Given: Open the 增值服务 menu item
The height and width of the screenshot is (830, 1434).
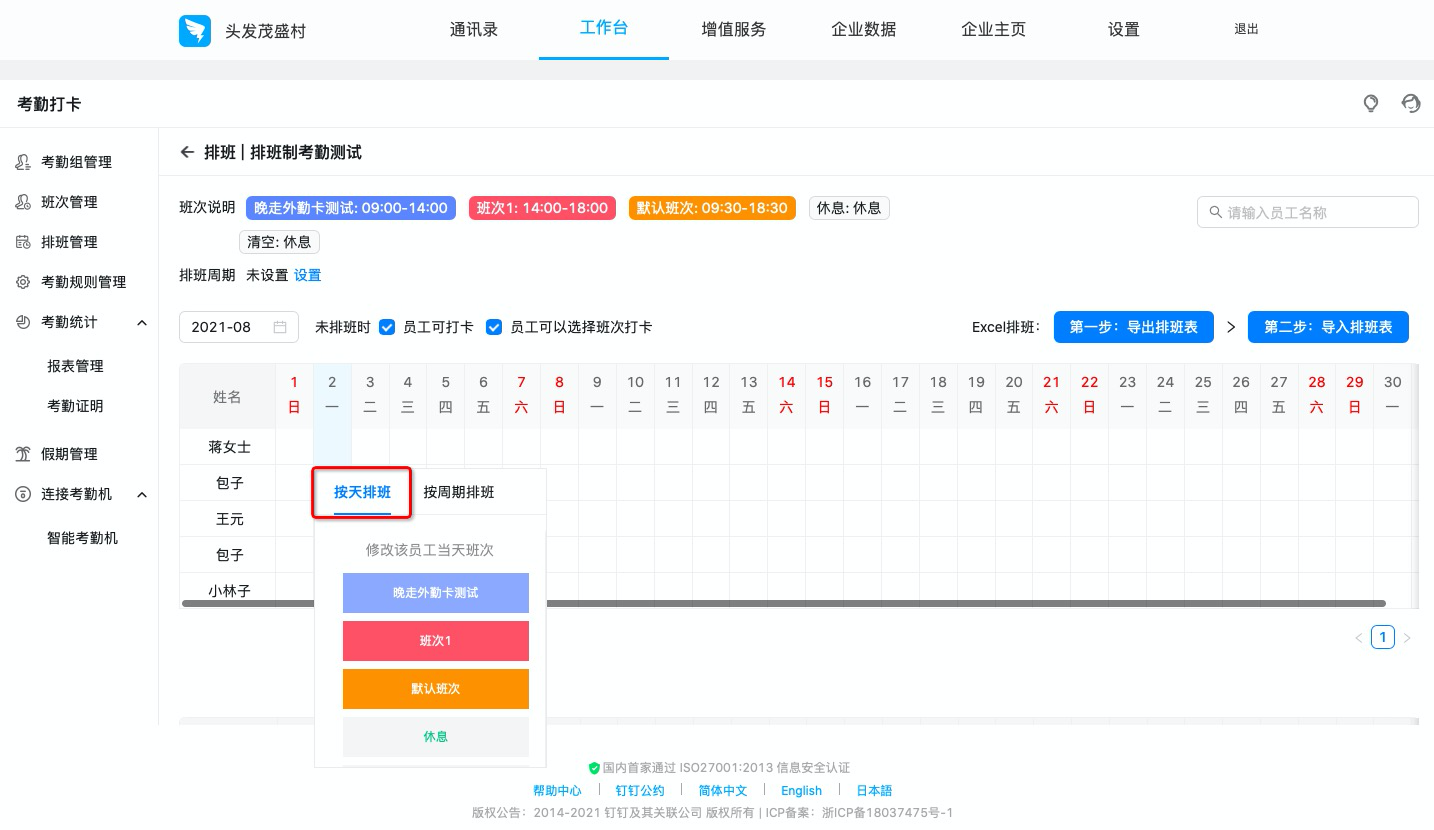Looking at the screenshot, I should pyautogui.click(x=733, y=29).
